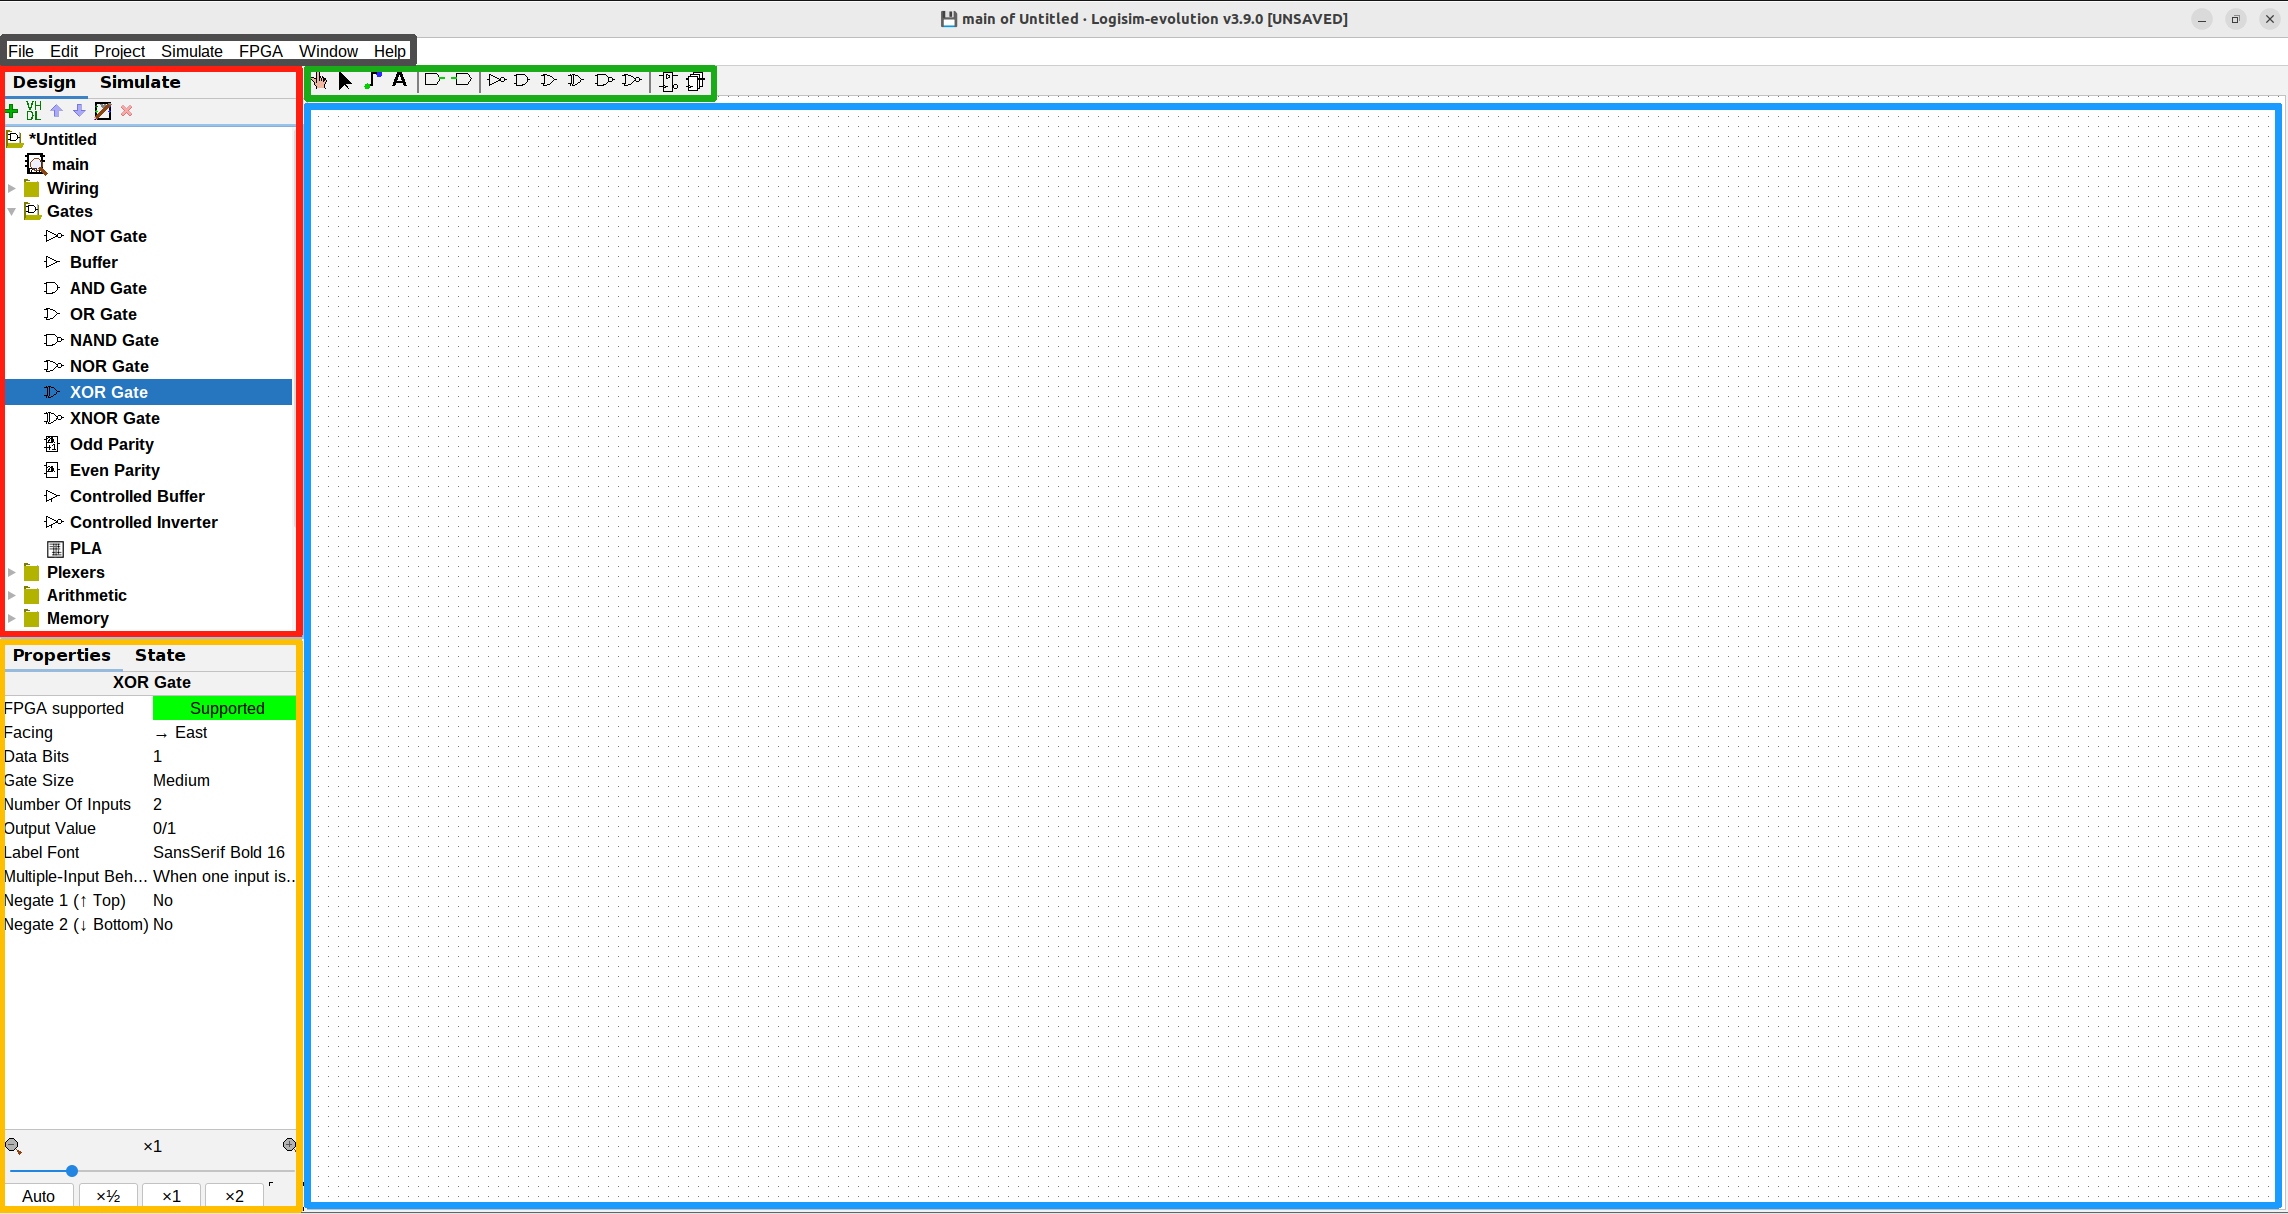Select the Wiring tool in toolbar

(x=373, y=81)
